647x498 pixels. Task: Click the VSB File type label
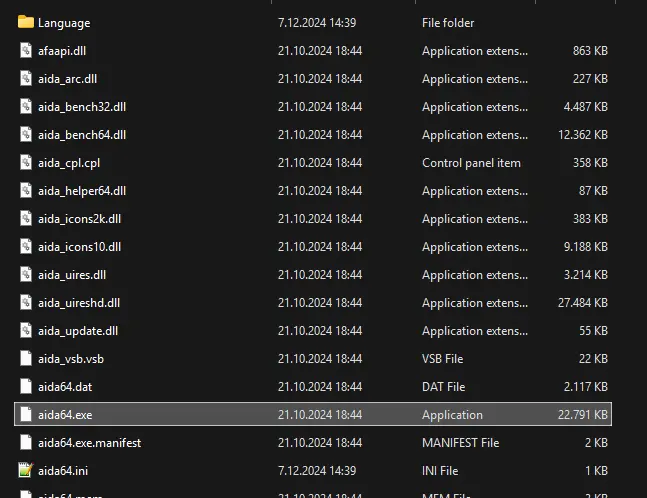[x=442, y=359]
